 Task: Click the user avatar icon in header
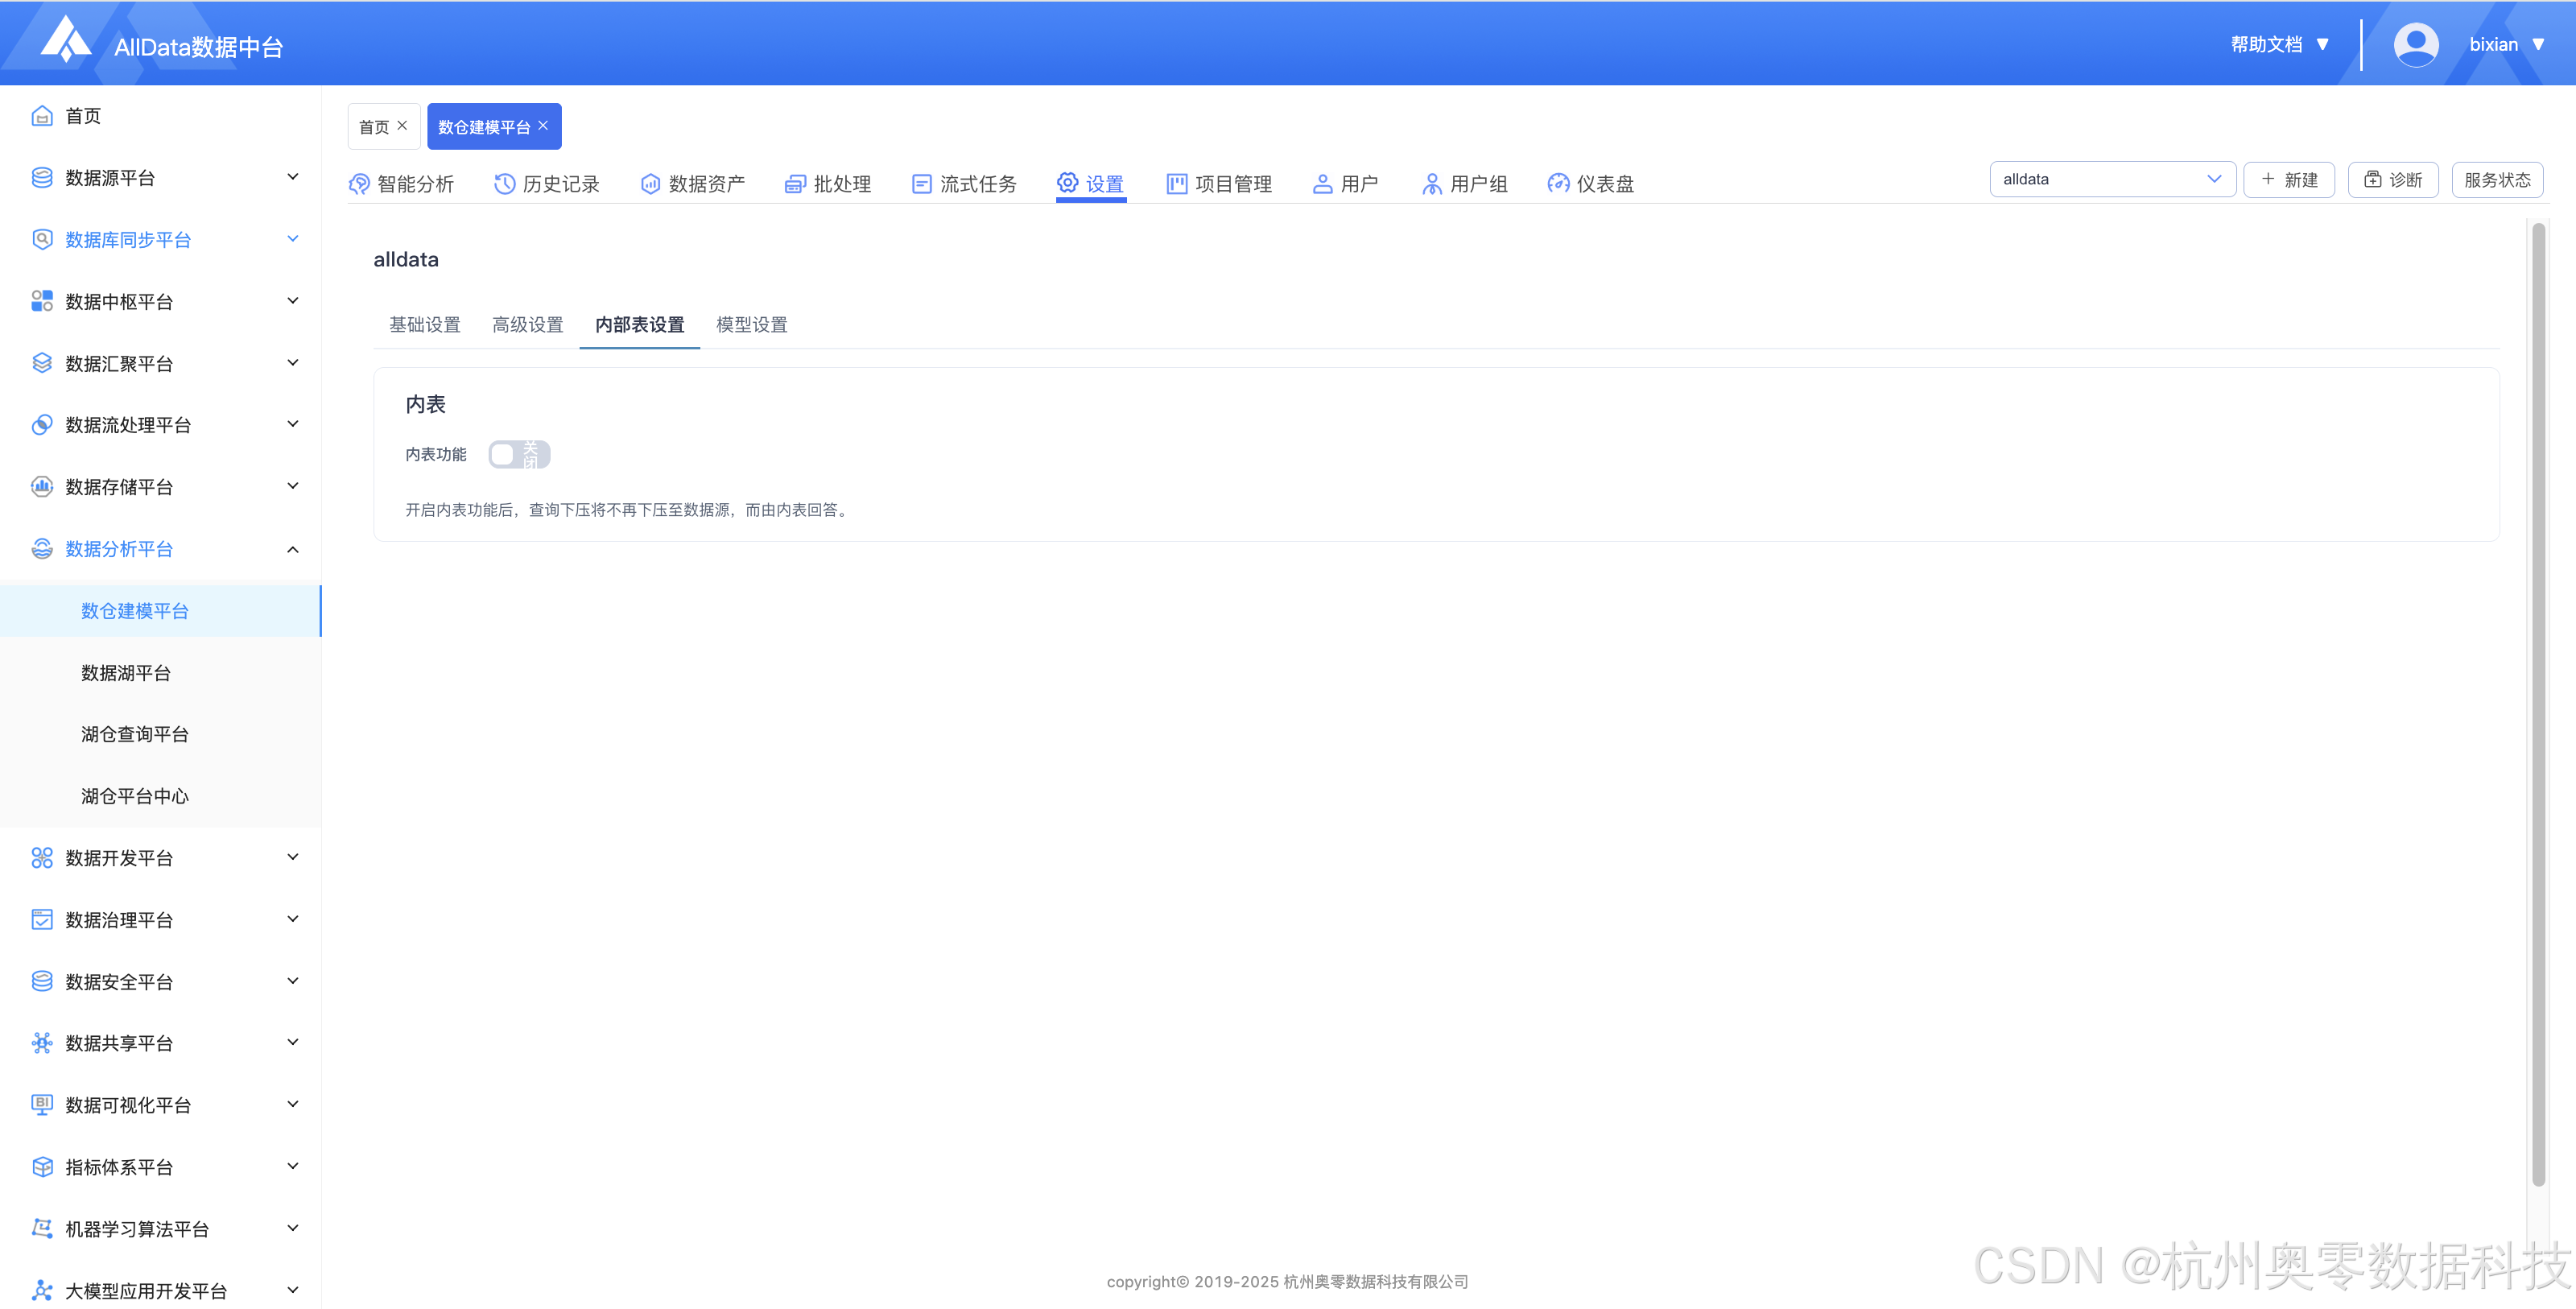[2416, 44]
